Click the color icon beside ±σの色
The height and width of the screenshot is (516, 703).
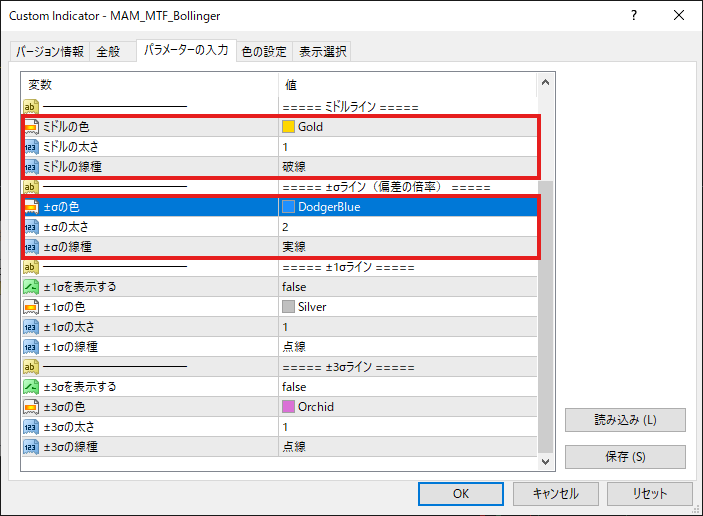pyautogui.click(x=31, y=207)
